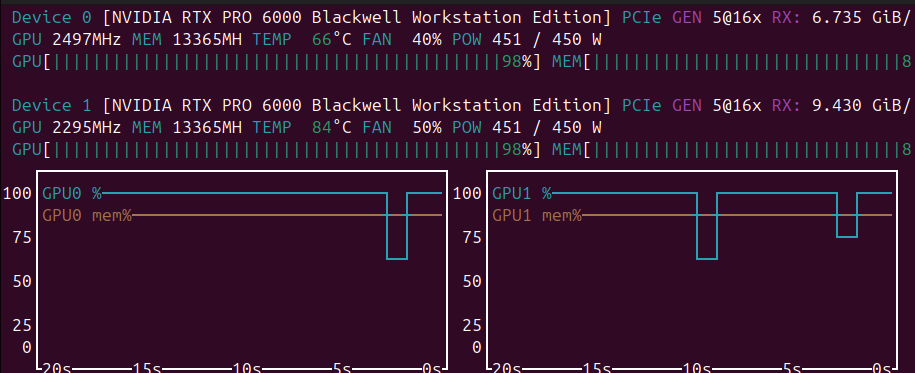Click the "75" y-axis label of GPU0 graph
This screenshot has height=373, width=915.
coord(22,237)
